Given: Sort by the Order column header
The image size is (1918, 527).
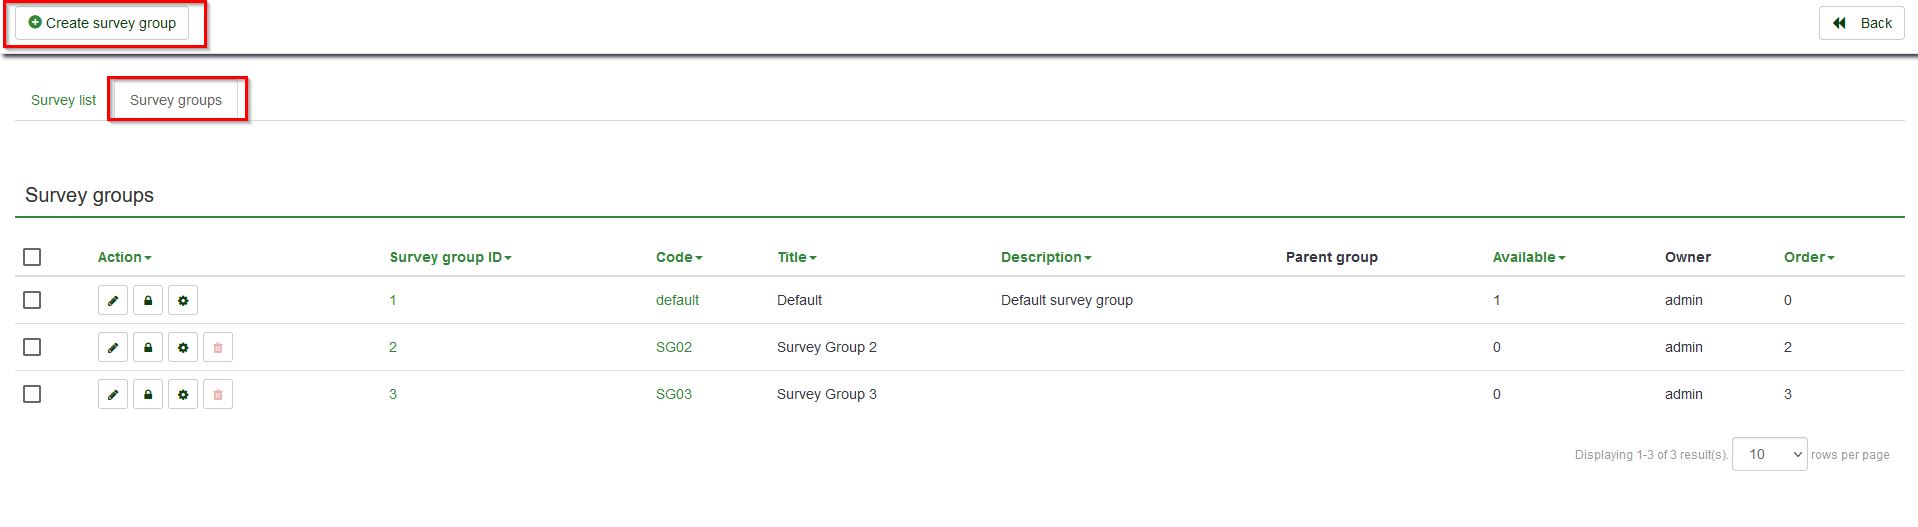Looking at the screenshot, I should tap(1809, 257).
